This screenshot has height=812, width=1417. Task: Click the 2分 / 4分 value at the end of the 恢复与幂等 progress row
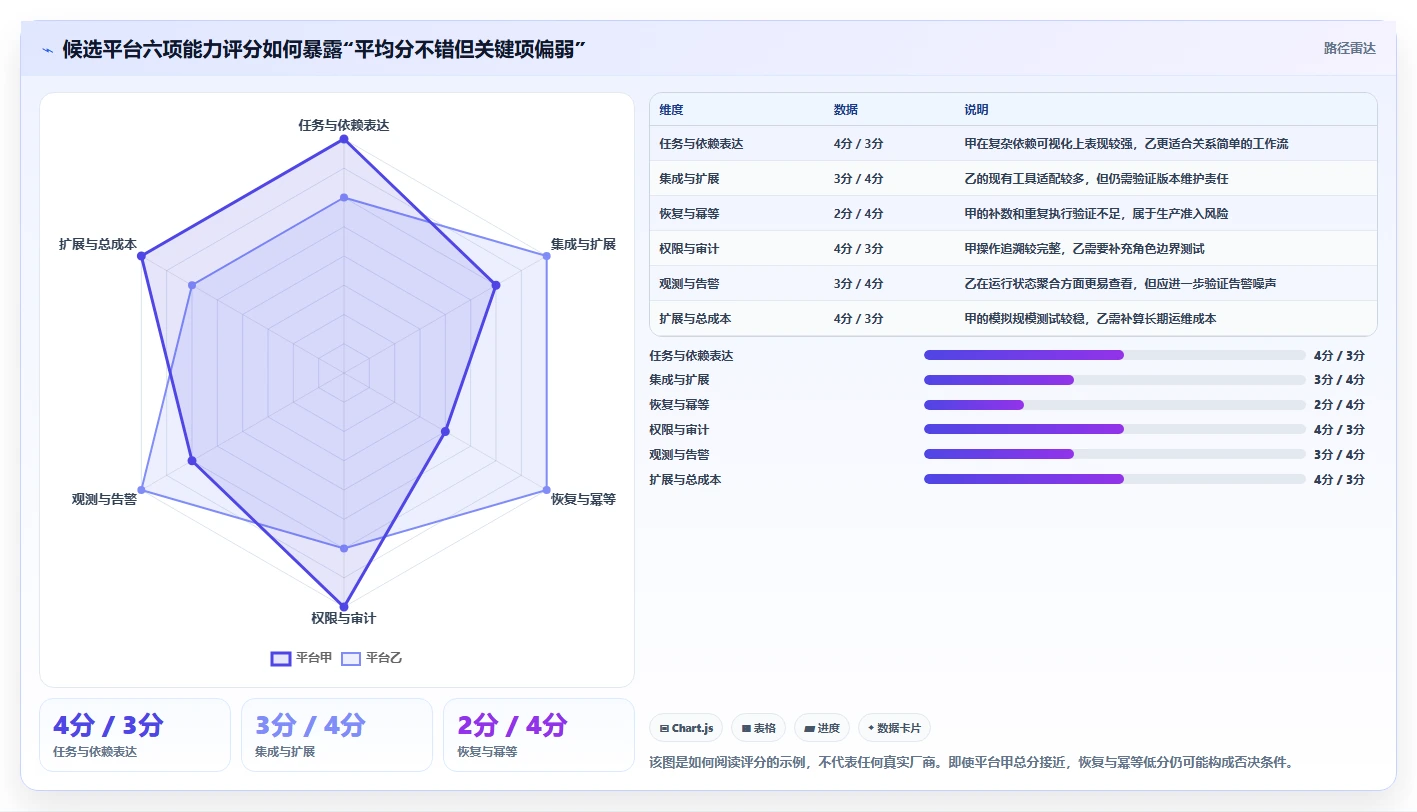pyautogui.click(x=1339, y=405)
